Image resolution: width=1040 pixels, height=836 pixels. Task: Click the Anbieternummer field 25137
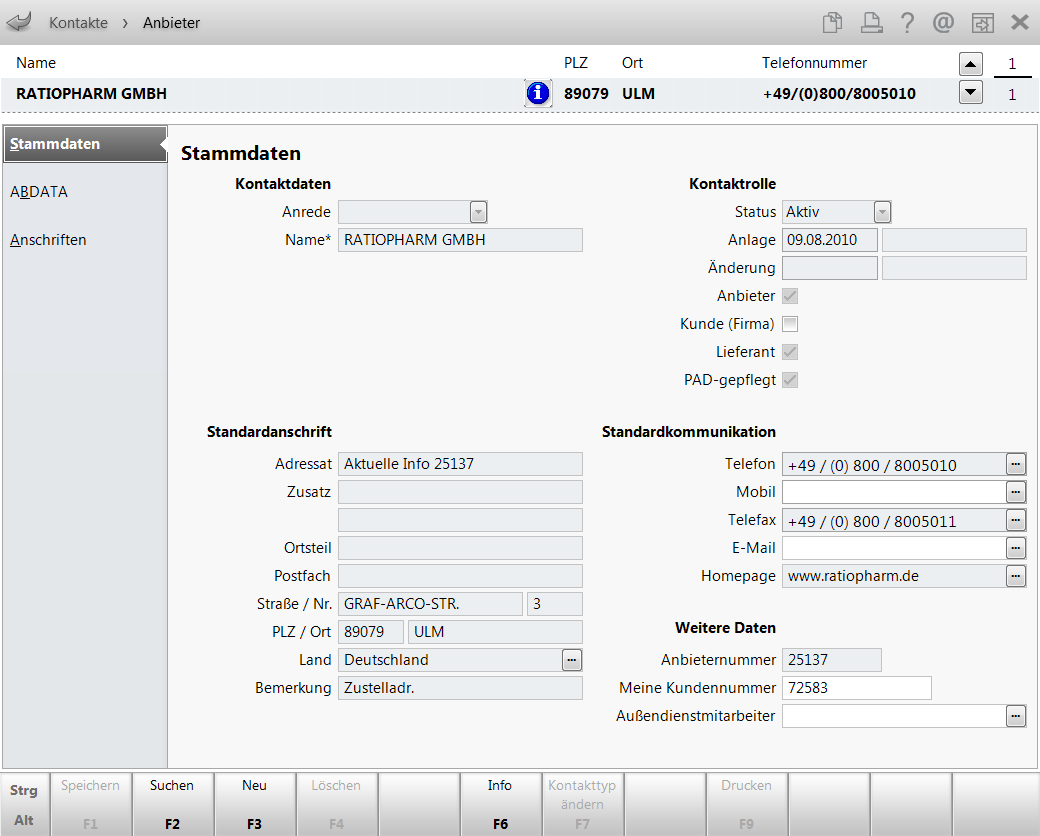832,660
